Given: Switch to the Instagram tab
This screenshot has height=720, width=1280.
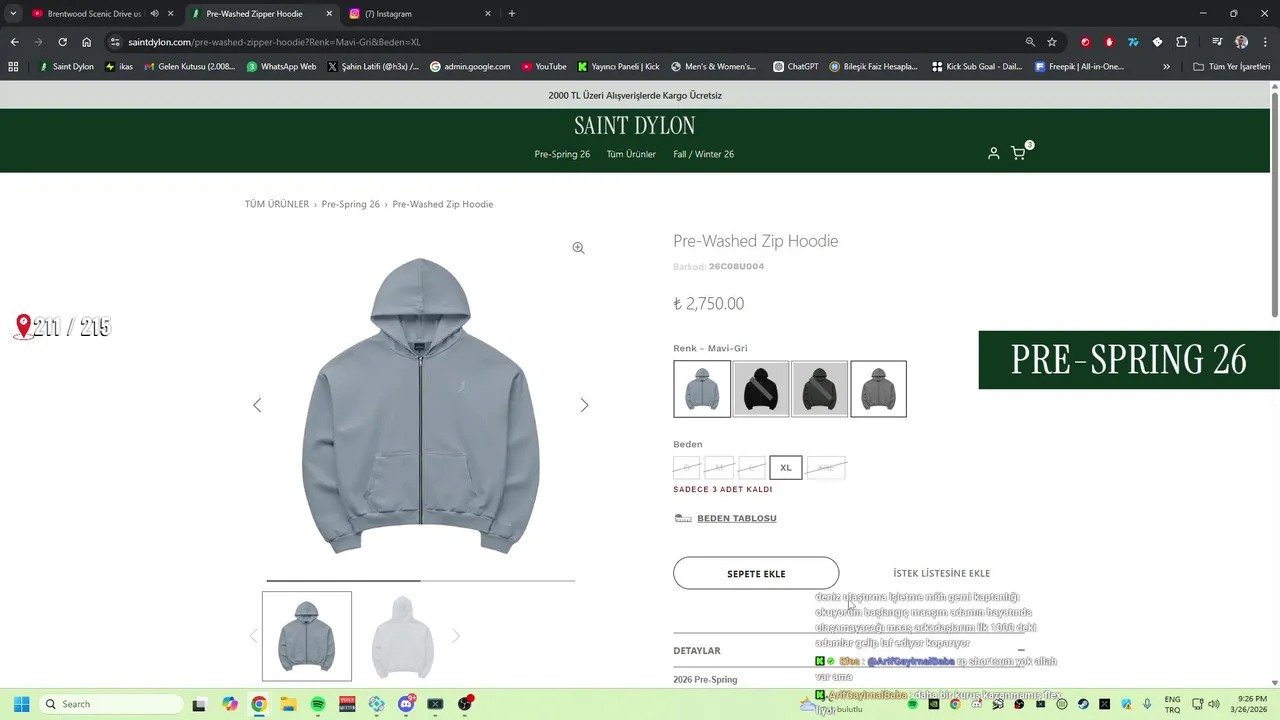Looking at the screenshot, I should [x=418, y=14].
